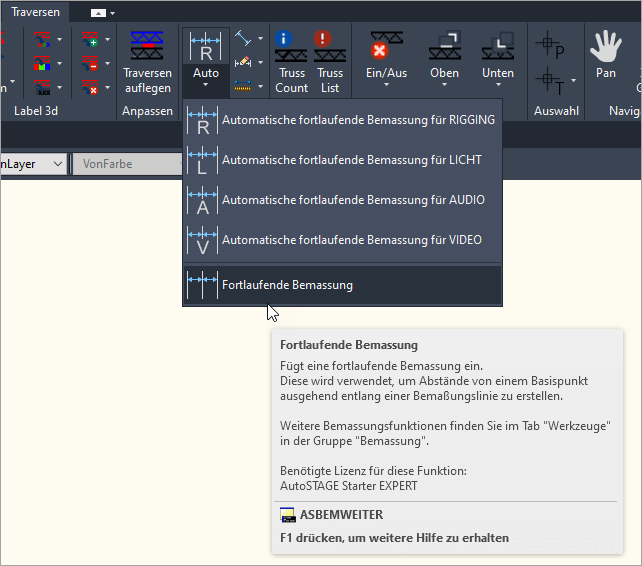
Task: Choose Automatische fortlaufende Bemassung für RIGGING
Action: 342,120
